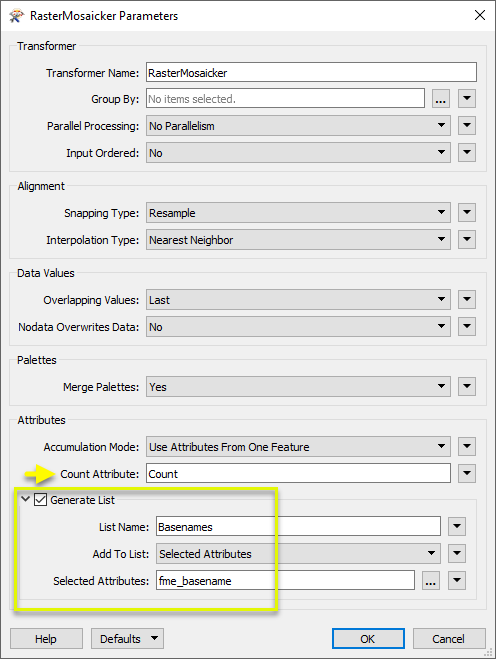Click the arrow menu button beside Snapping Type
Viewport: 496px width, 659px height.
coord(467,213)
